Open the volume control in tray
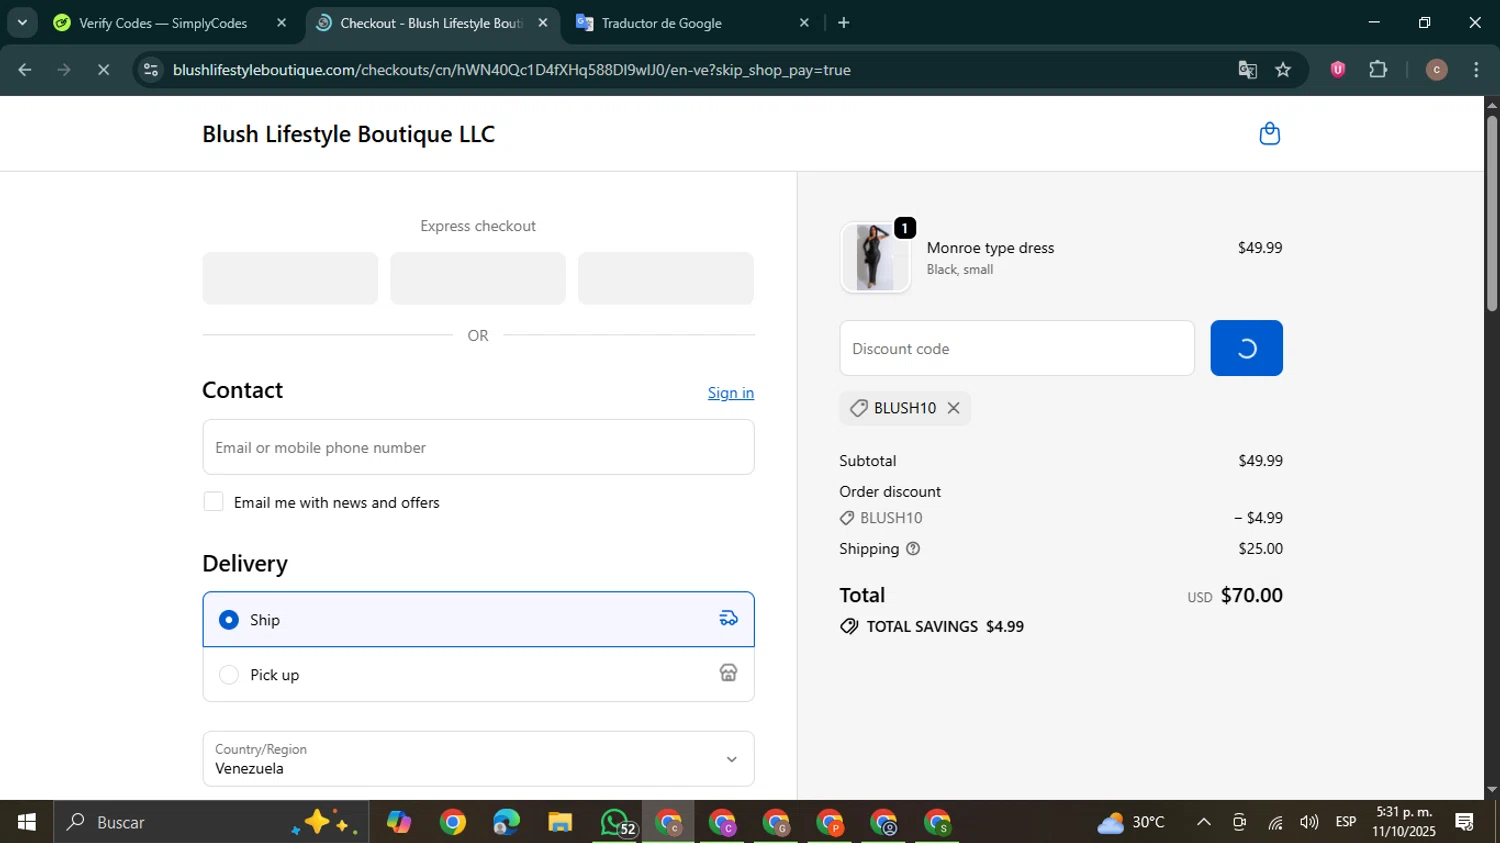This screenshot has width=1500, height=843. point(1309,822)
